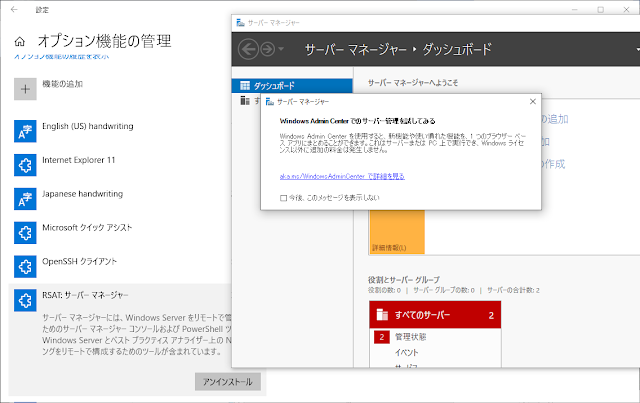Screen dimensions: 640x403
Task: Click the アンインストール button
Action: click(x=228, y=382)
